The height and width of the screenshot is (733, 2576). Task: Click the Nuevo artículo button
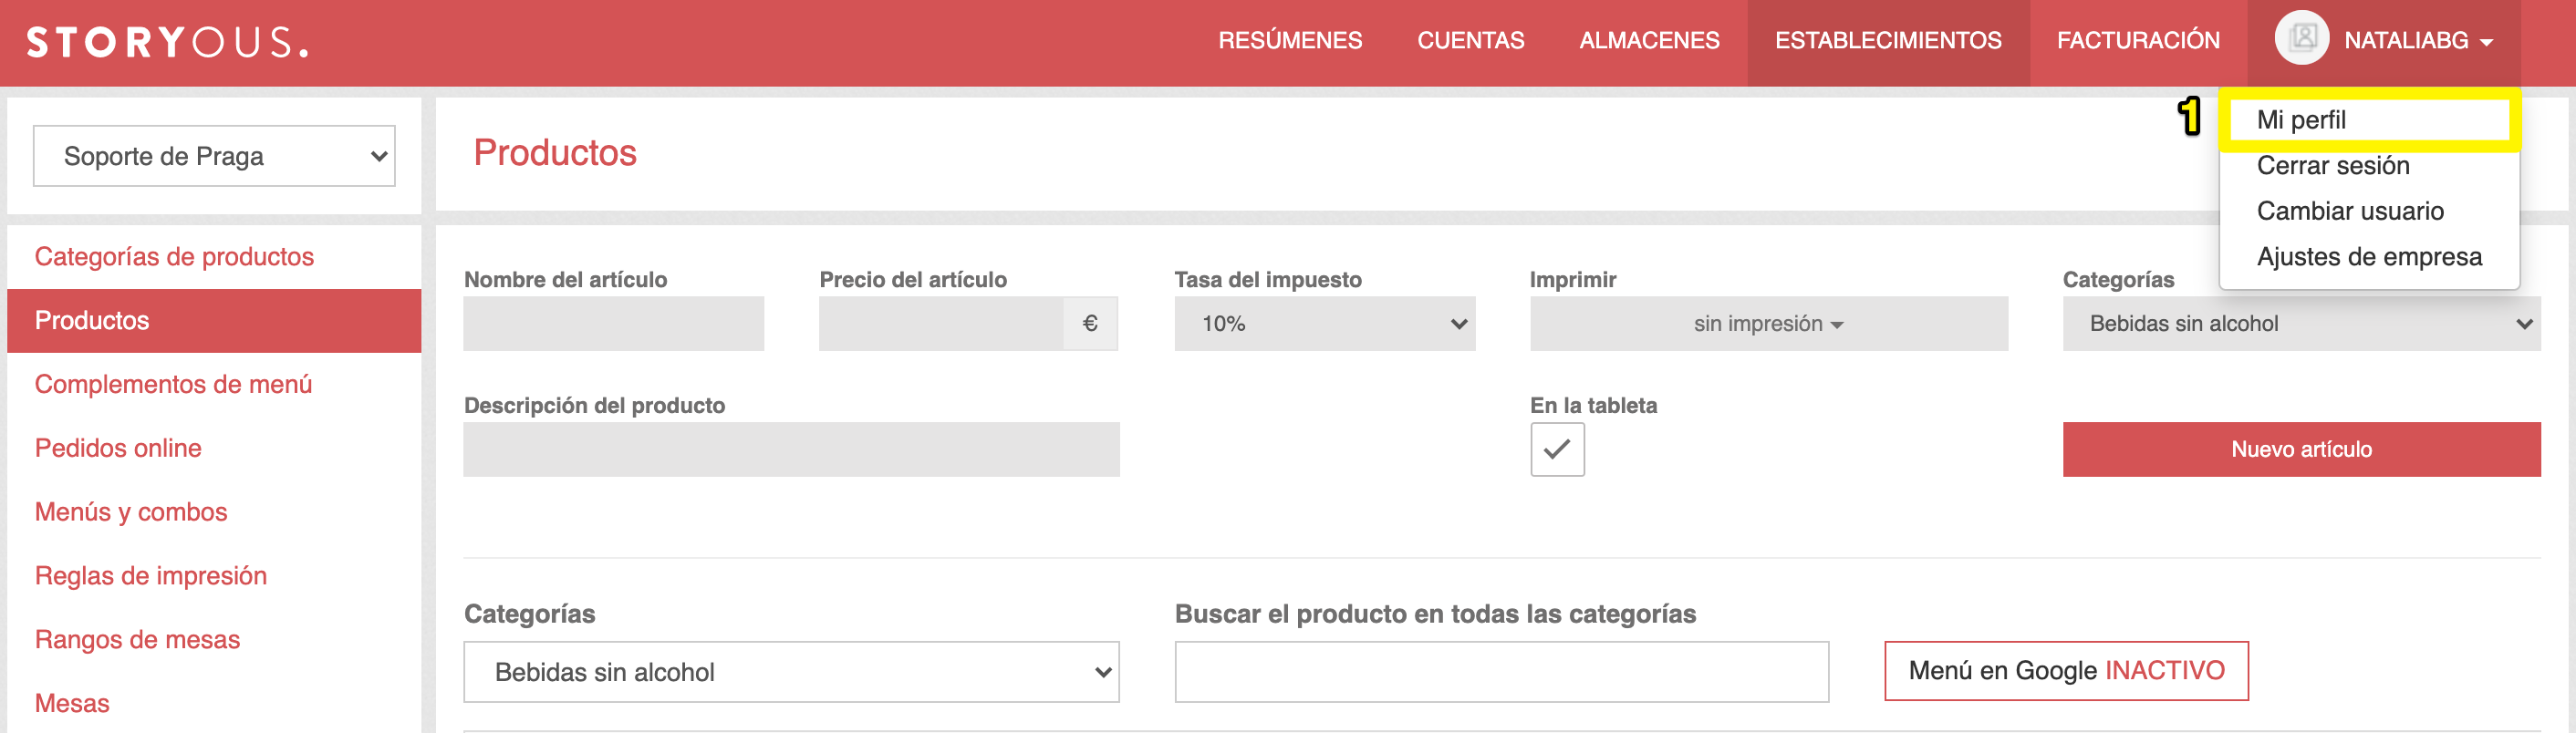2301,449
